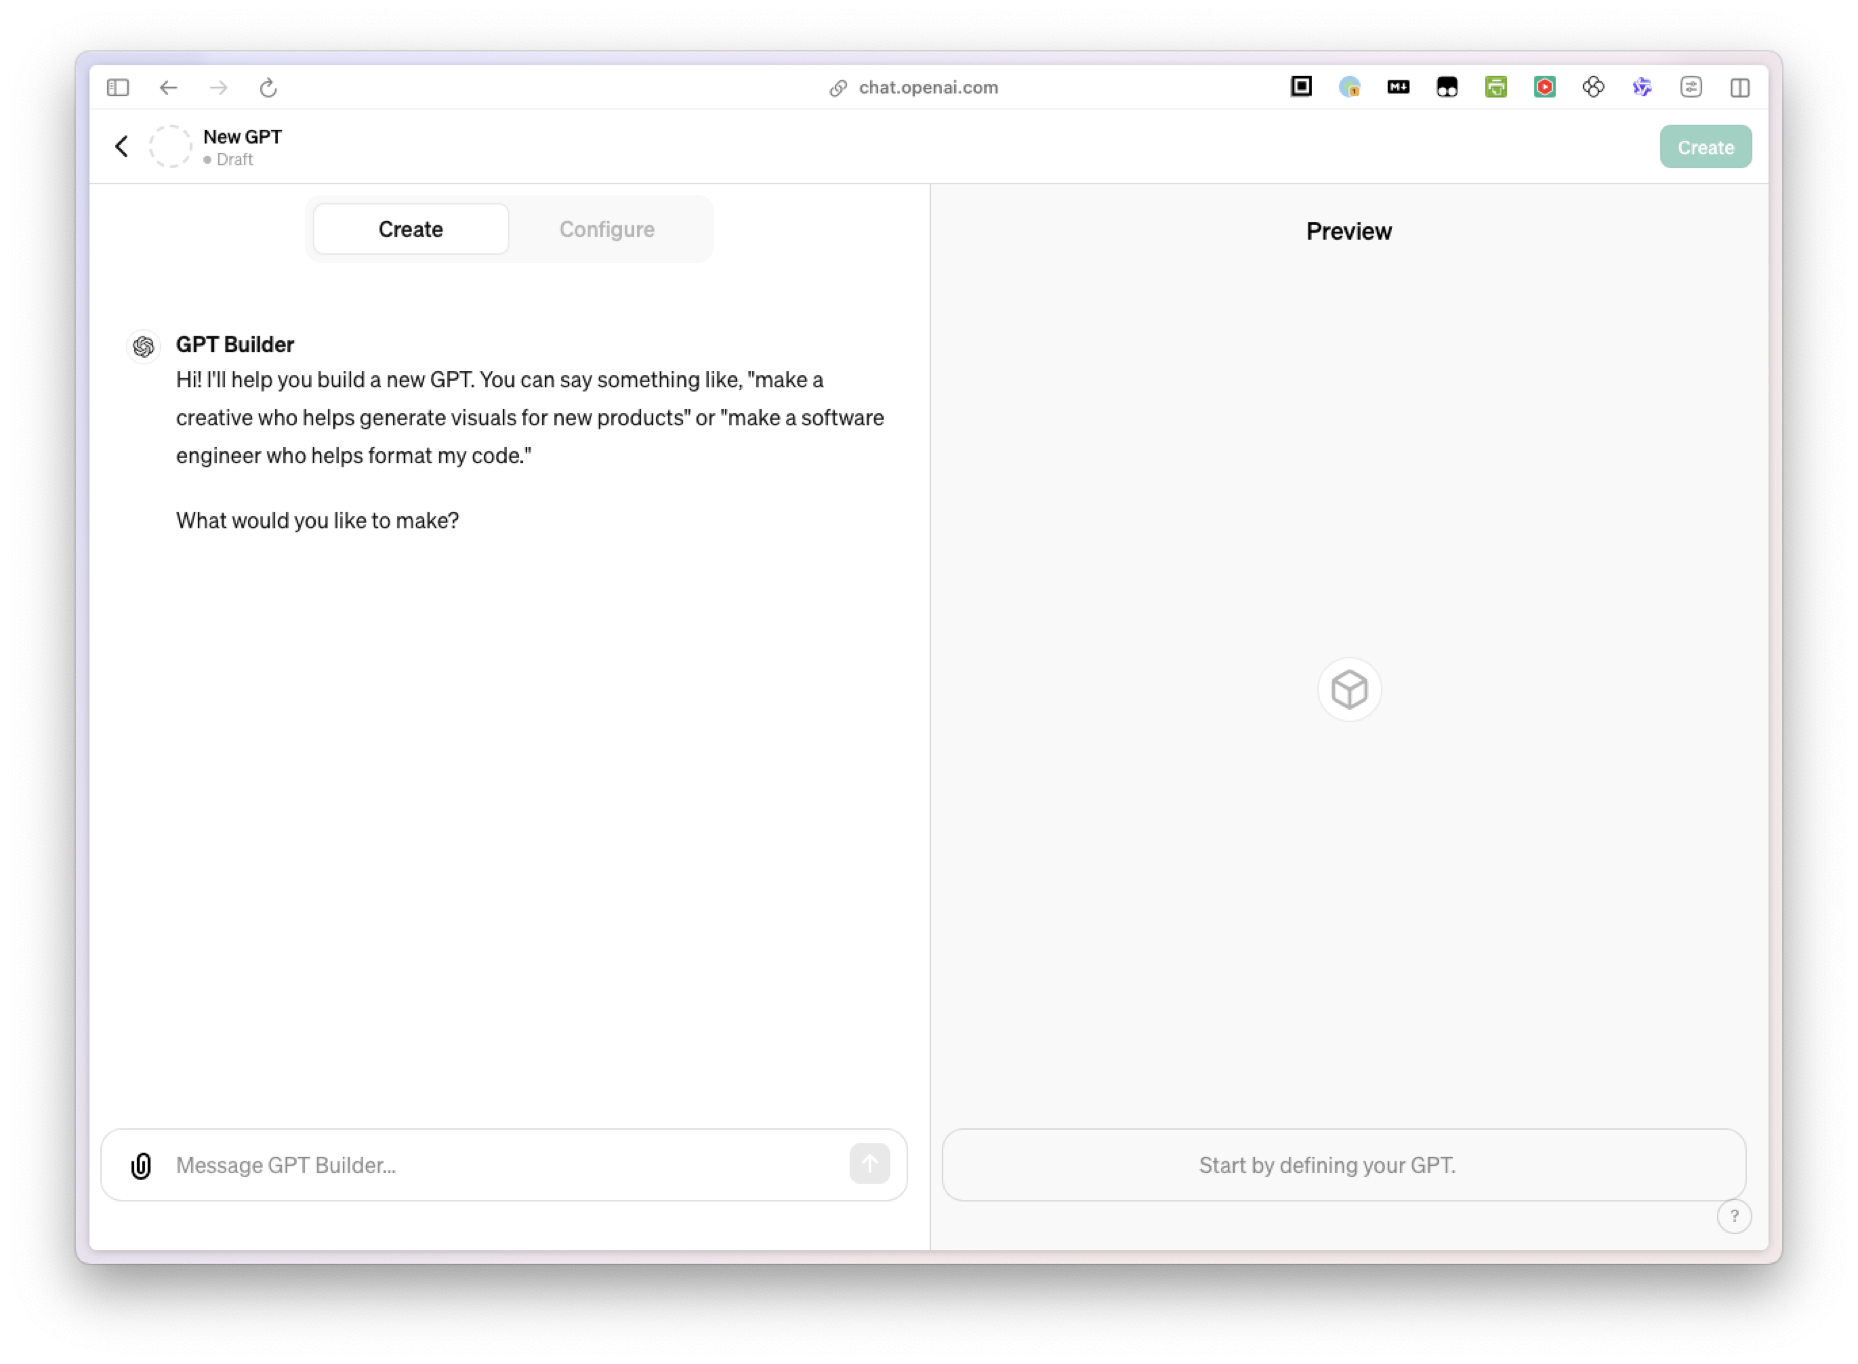Toggle the split view icon

coord(1740,88)
